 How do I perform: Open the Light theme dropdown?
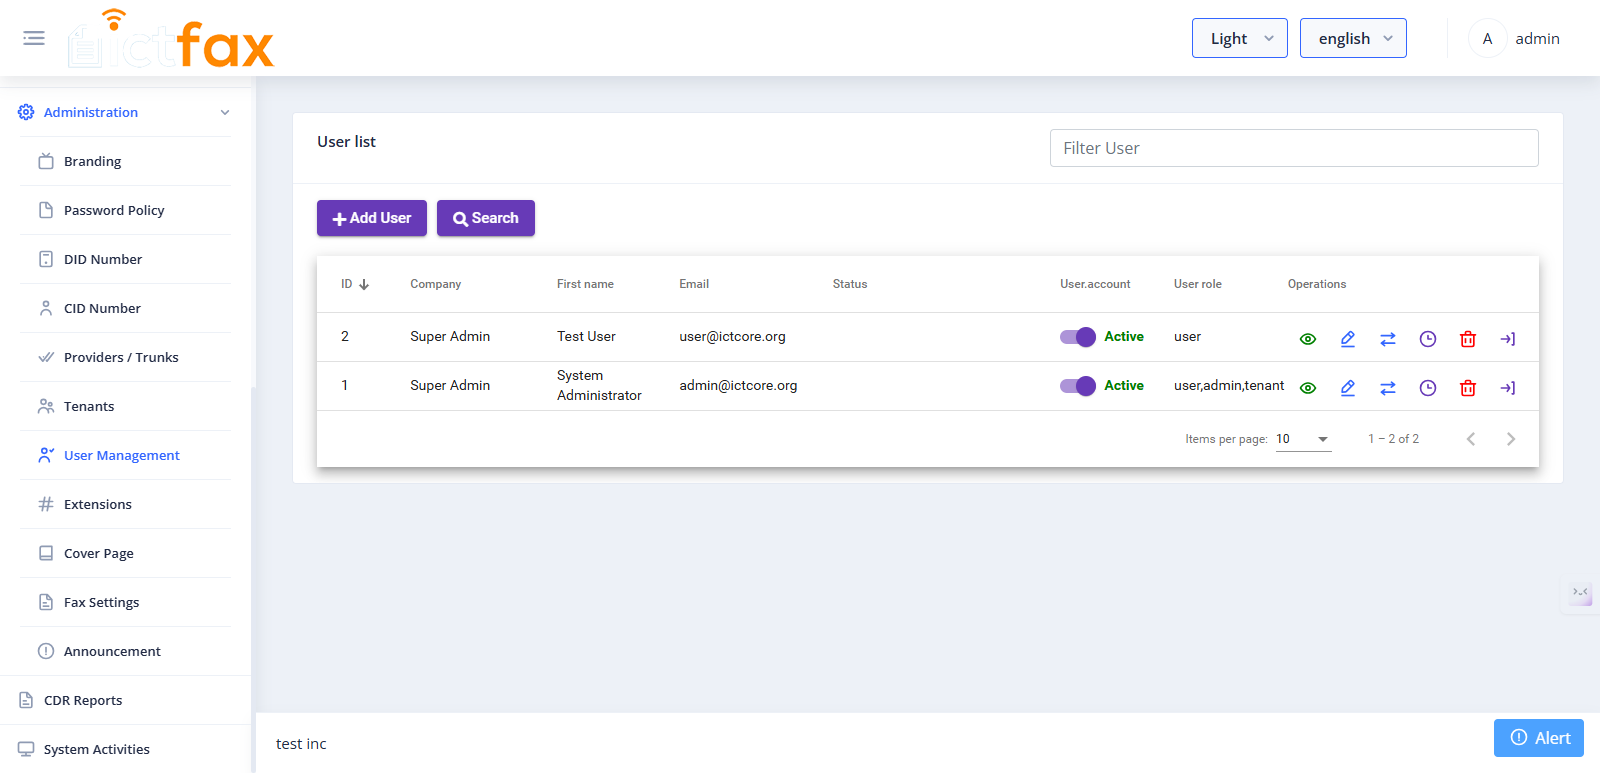click(x=1239, y=38)
